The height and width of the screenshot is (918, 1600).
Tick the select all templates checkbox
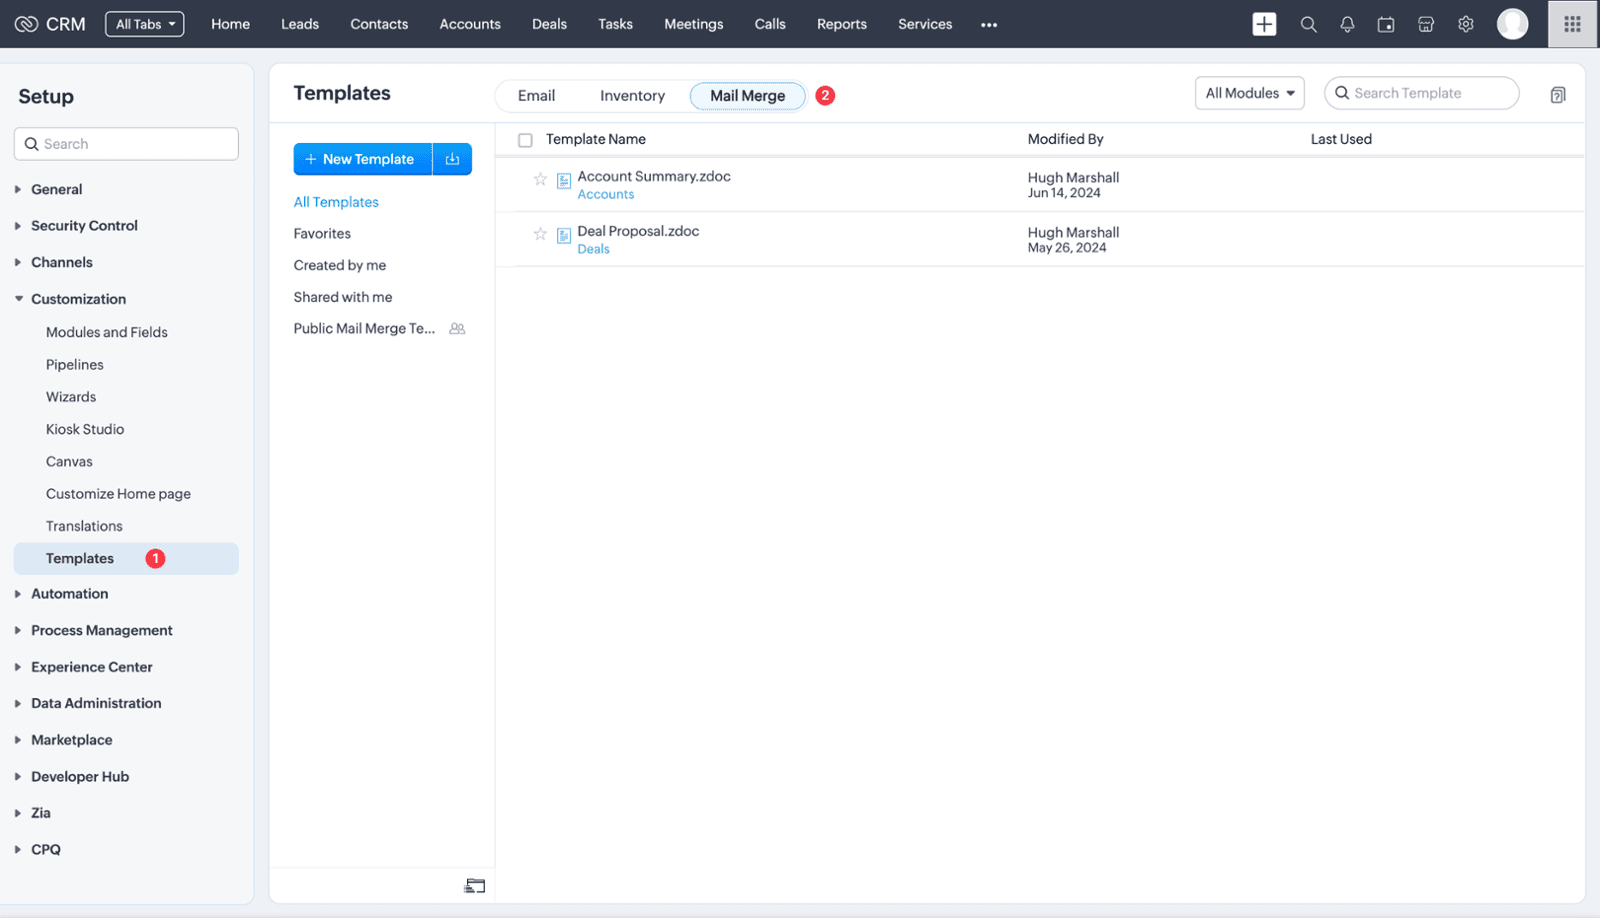(525, 140)
